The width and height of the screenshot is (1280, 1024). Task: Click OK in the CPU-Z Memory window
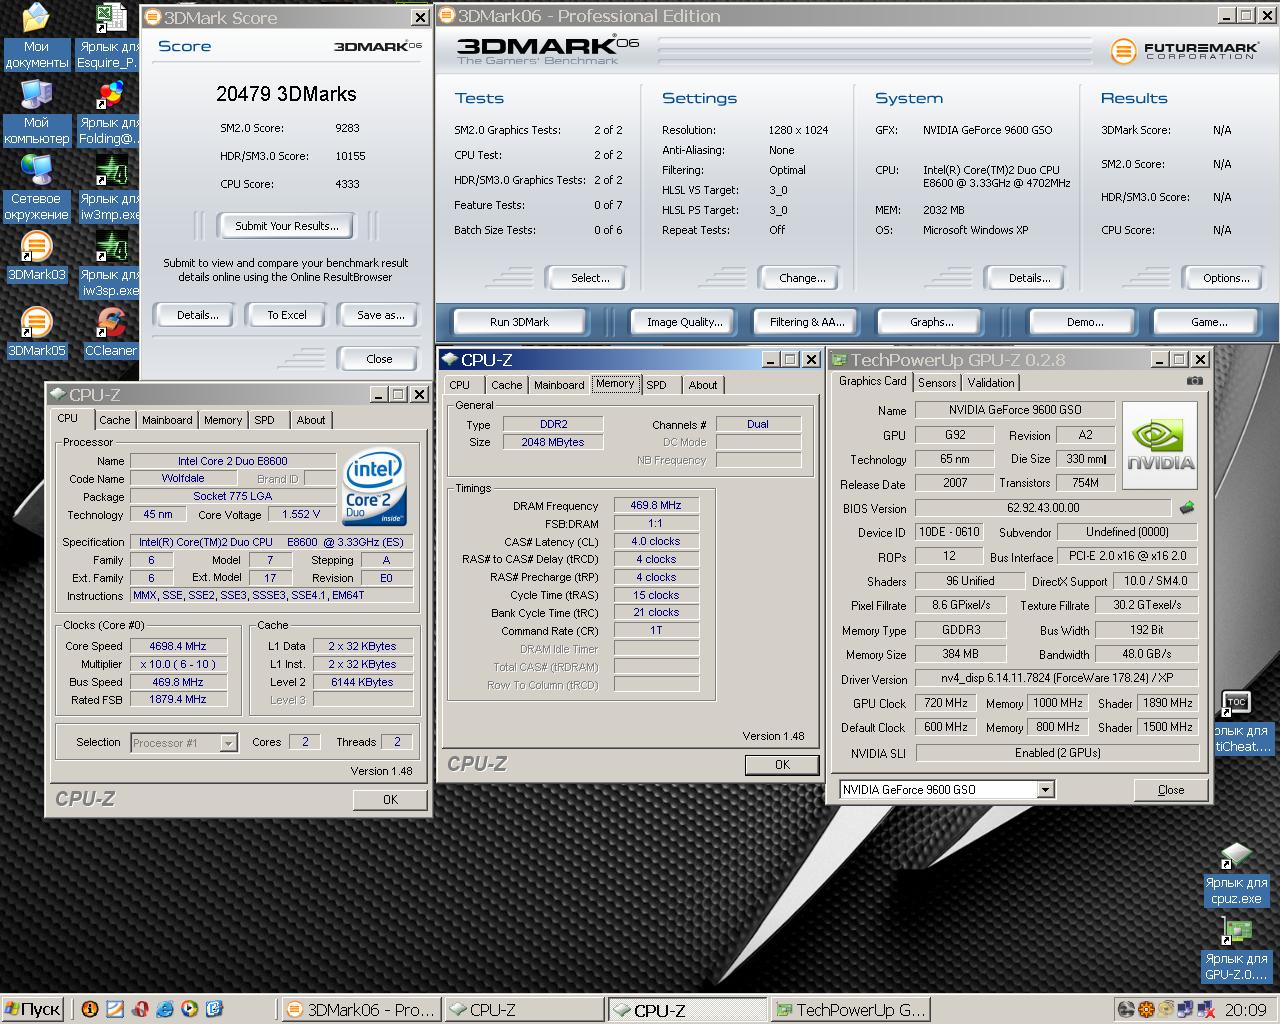click(782, 765)
